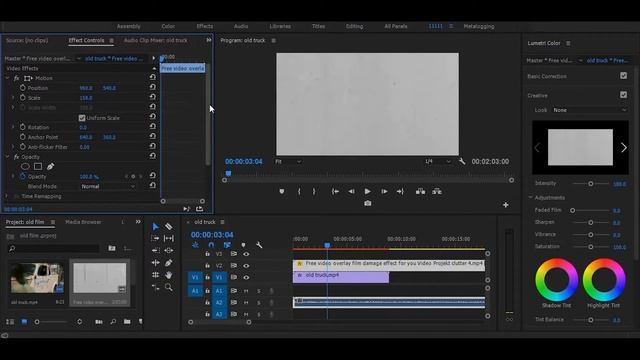640x360 pixels.
Task: Create 4-point rectangle mask under Opacity
Action: [38, 167]
